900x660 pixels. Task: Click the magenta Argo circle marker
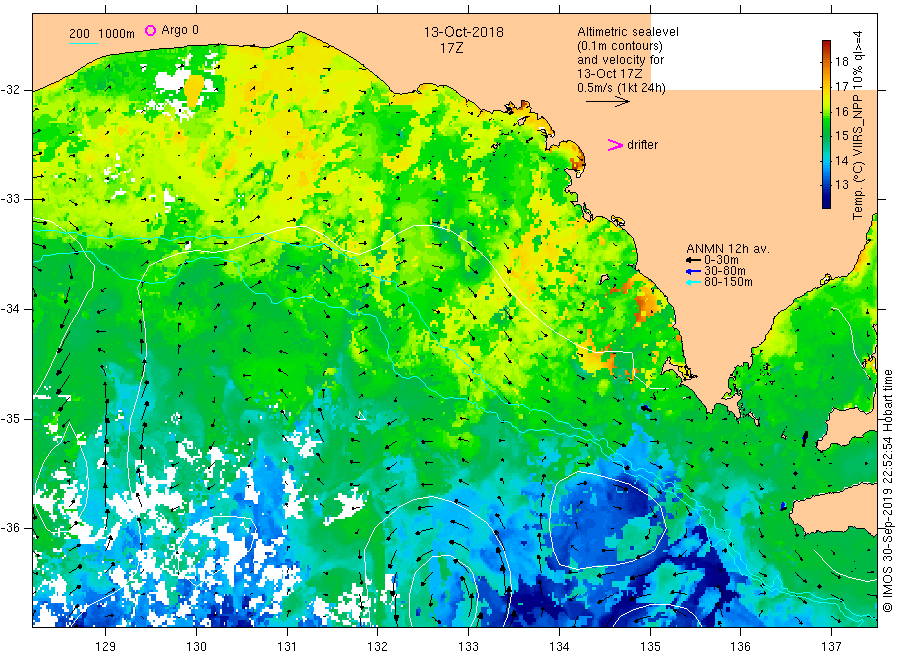click(150, 30)
